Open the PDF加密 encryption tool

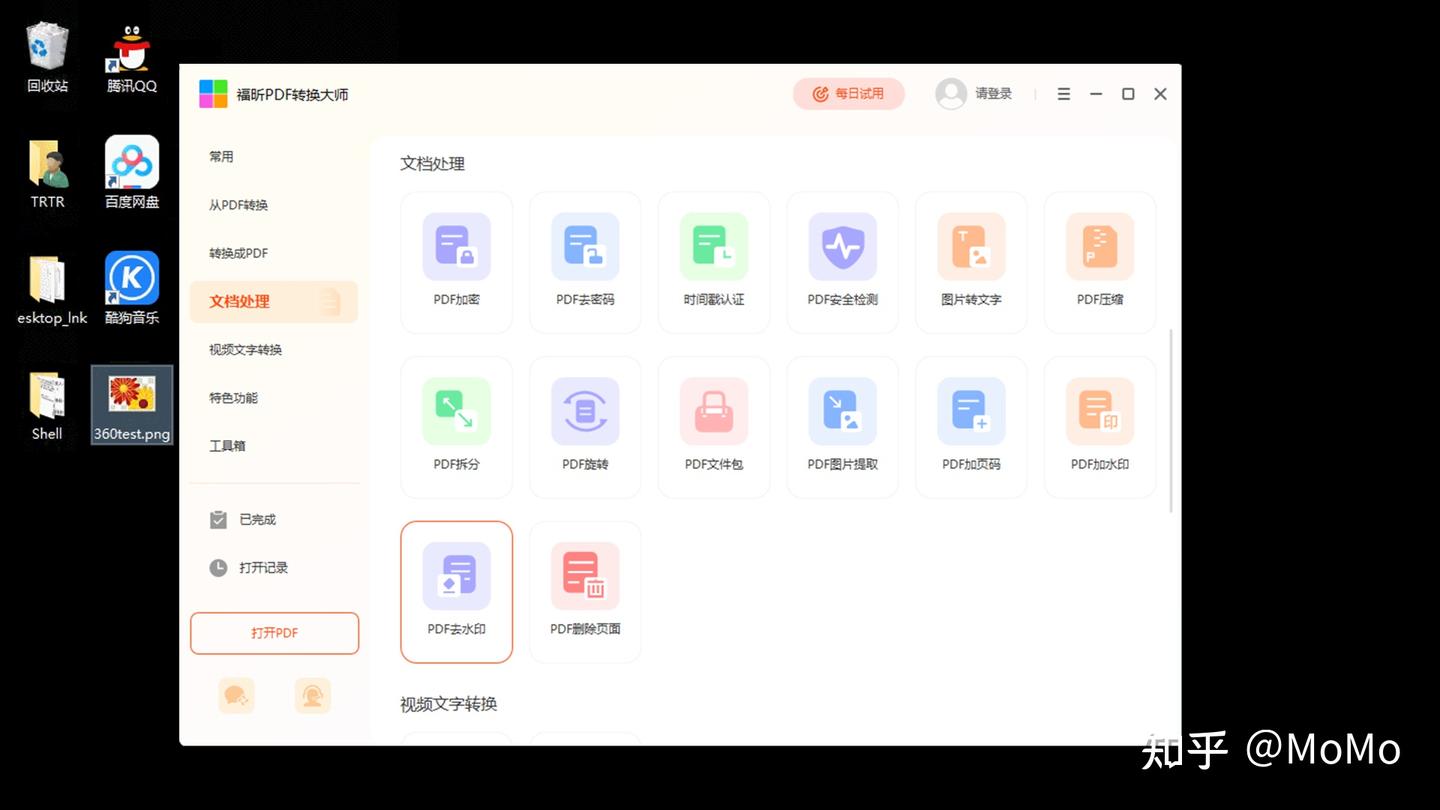pyautogui.click(x=456, y=263)
